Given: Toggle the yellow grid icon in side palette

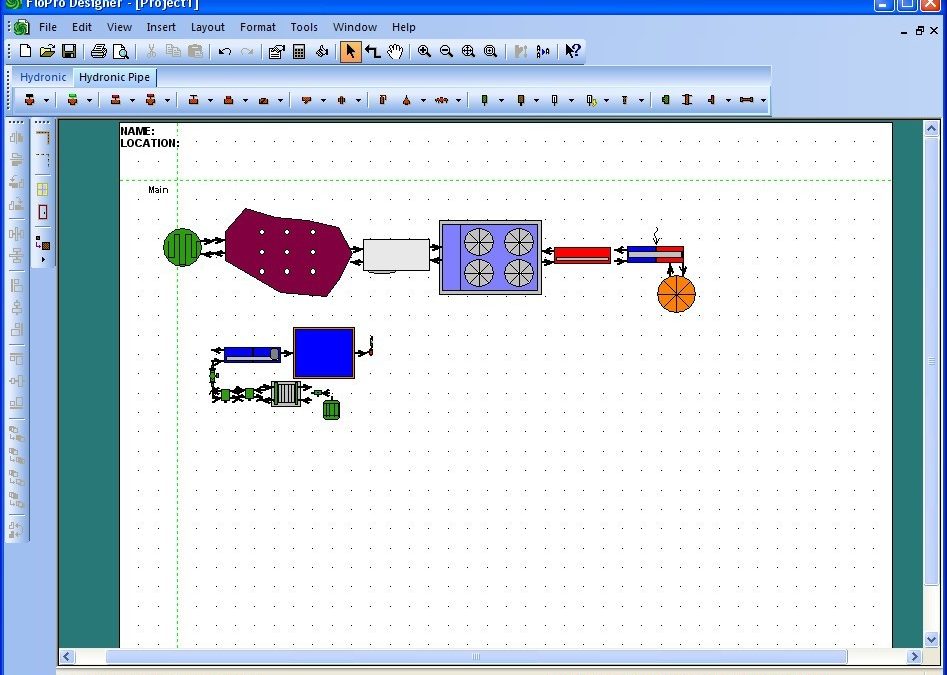Looking at the screenshot, I should [43, 189].
